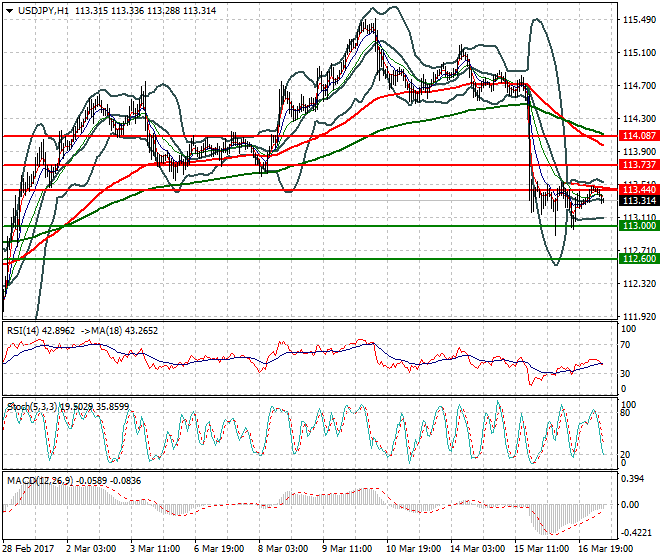Click the 114.700 price scale value
This screenshot has height=560, width=660.
pyautogui.click(x=639, y=86)
